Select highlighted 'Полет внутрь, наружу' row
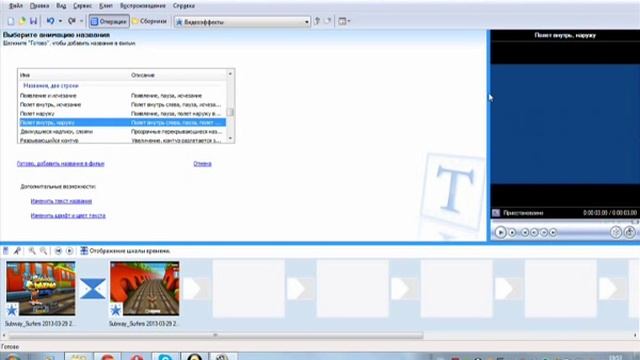This screenshot has height=360, width=640. (122, 122)
